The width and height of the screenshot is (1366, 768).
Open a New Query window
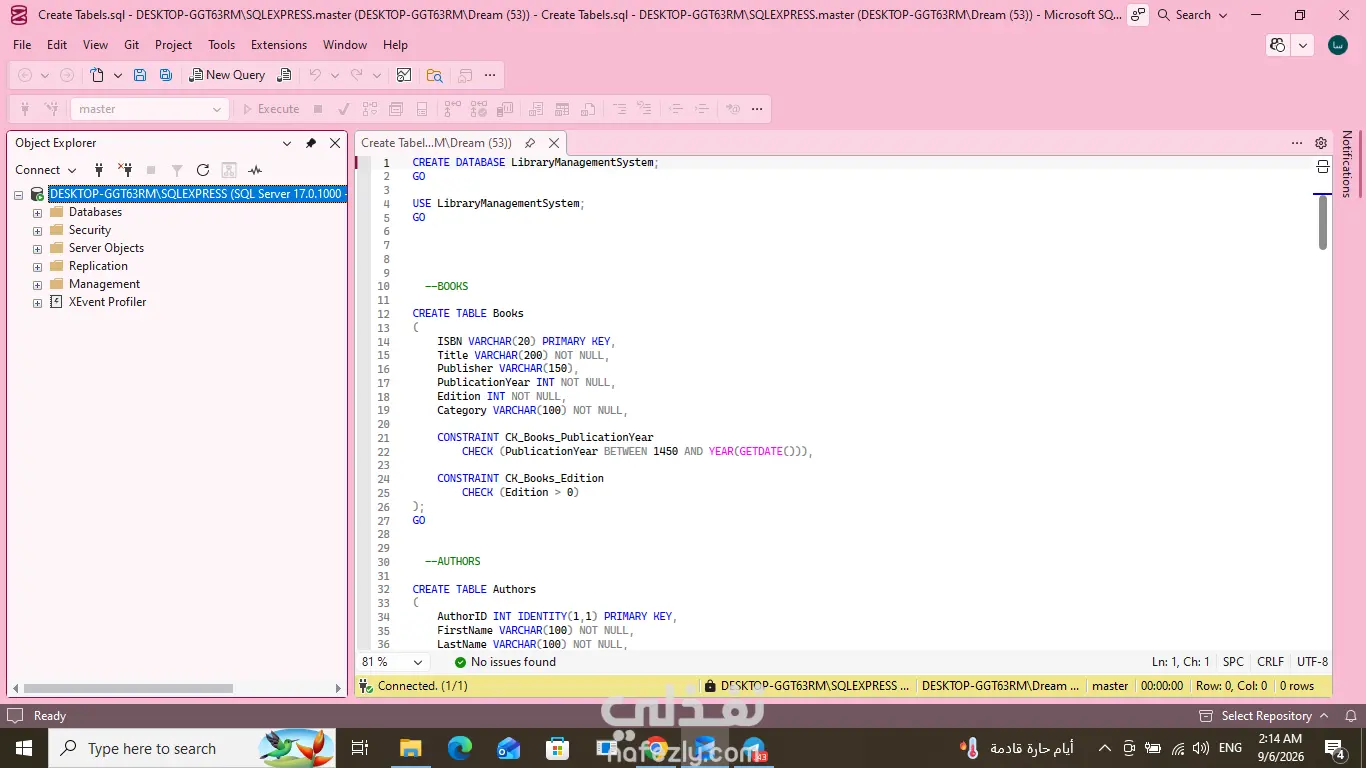tap(227, 75)
